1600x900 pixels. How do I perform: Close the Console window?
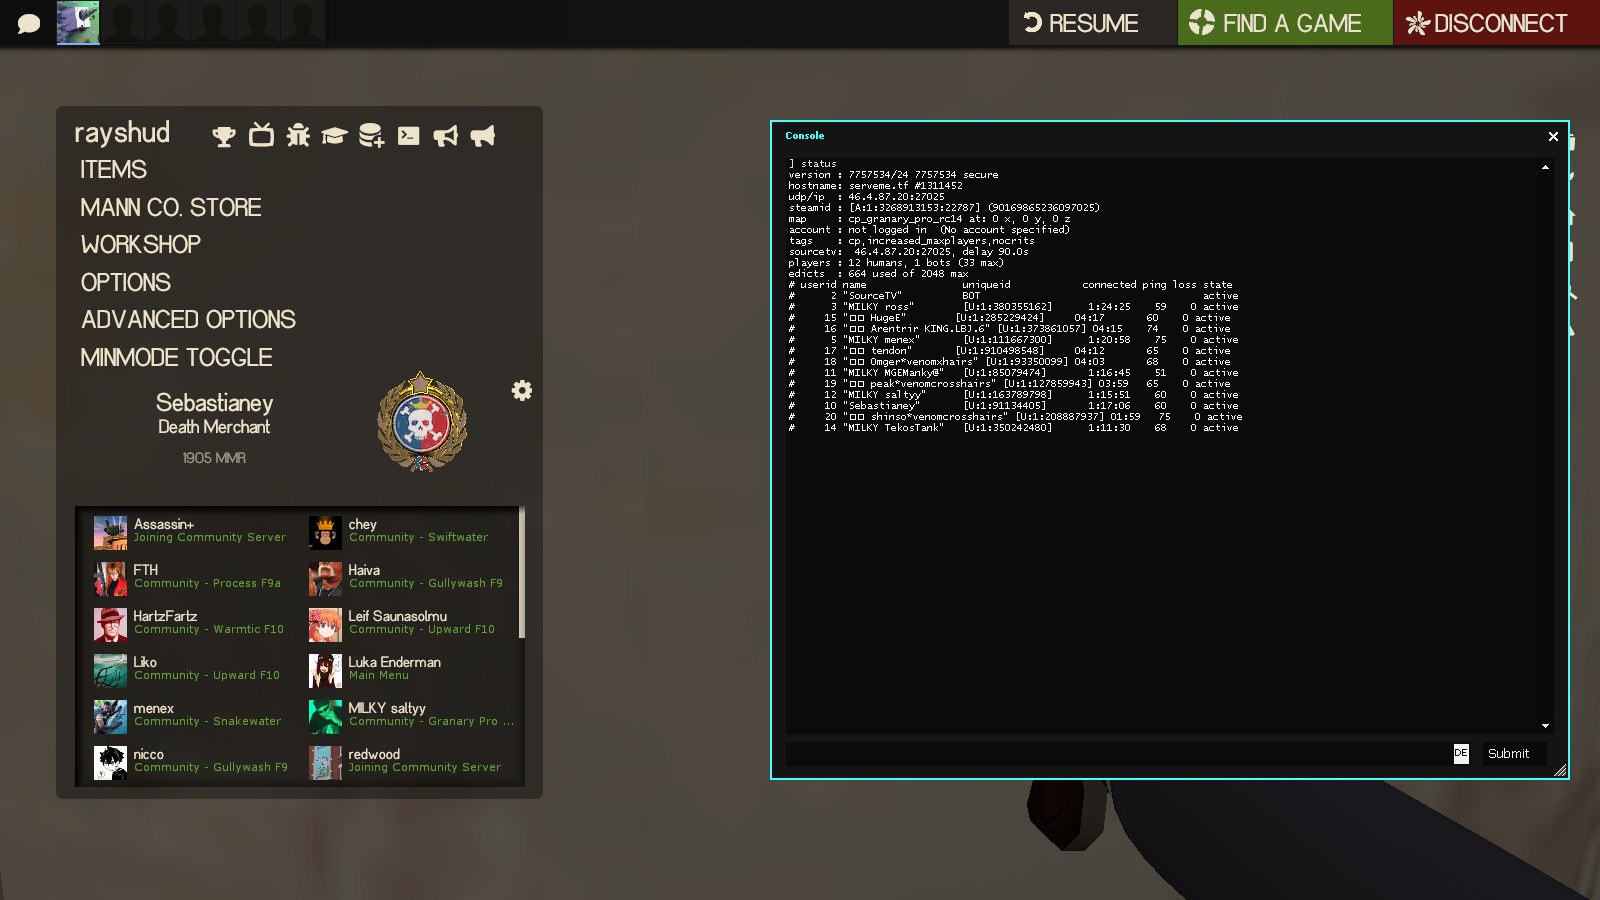coord(1553,136)
